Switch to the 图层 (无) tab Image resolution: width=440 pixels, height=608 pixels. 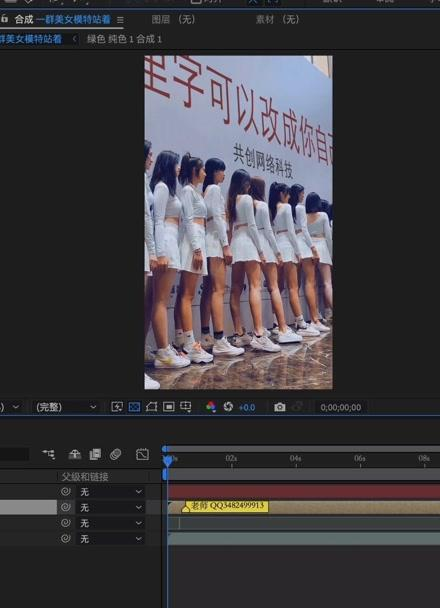click(x=173, y=19)
